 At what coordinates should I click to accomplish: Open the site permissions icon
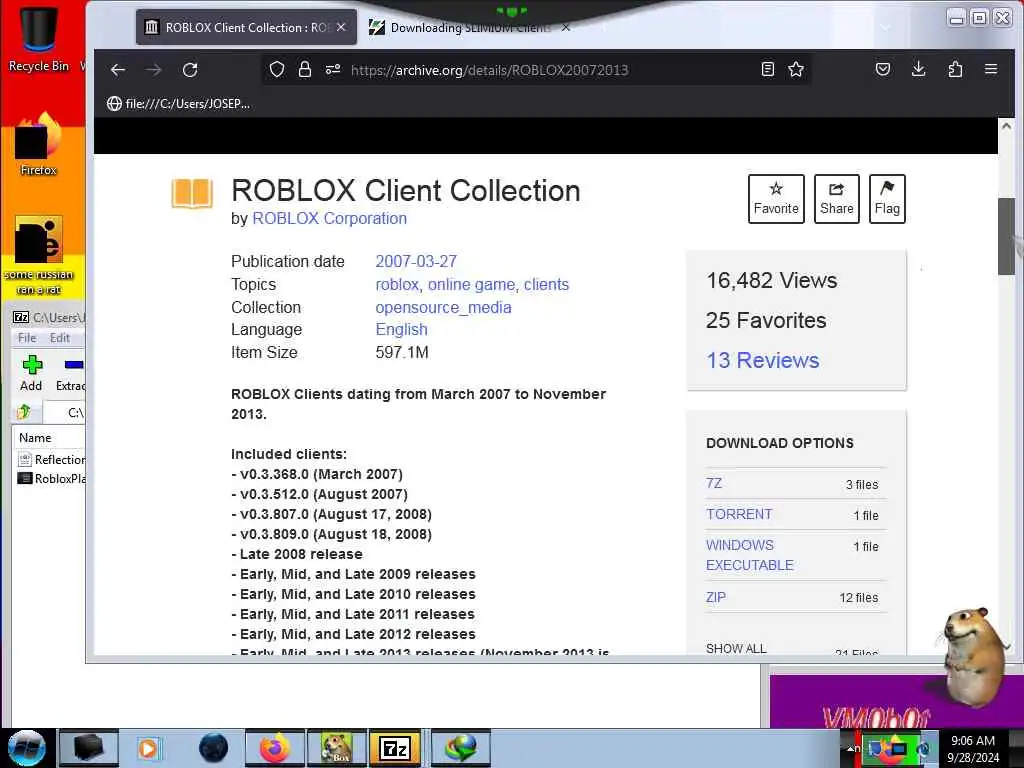(333, 69)
